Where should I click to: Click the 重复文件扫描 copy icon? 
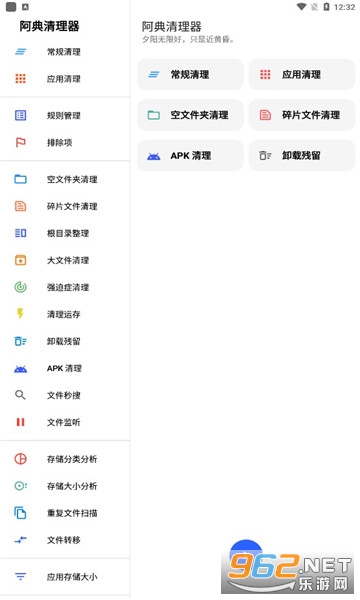21,513
